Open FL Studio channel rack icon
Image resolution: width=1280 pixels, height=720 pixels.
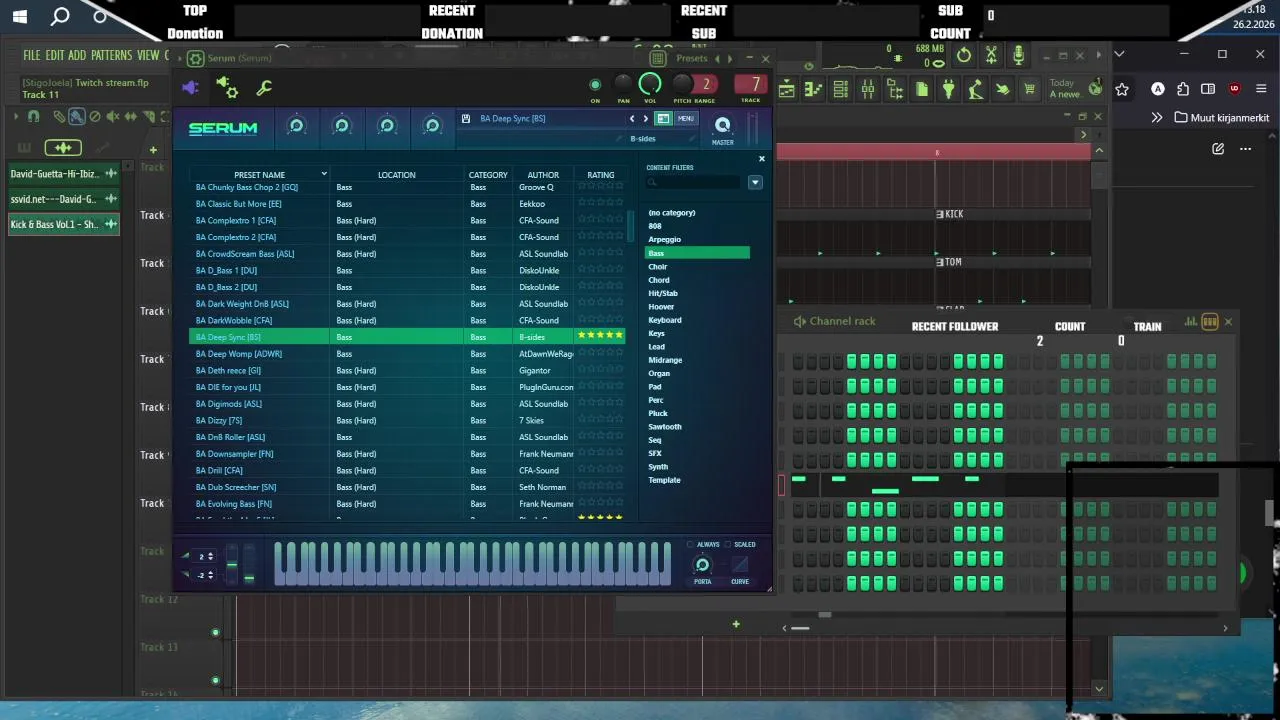(x=841, y=90)
